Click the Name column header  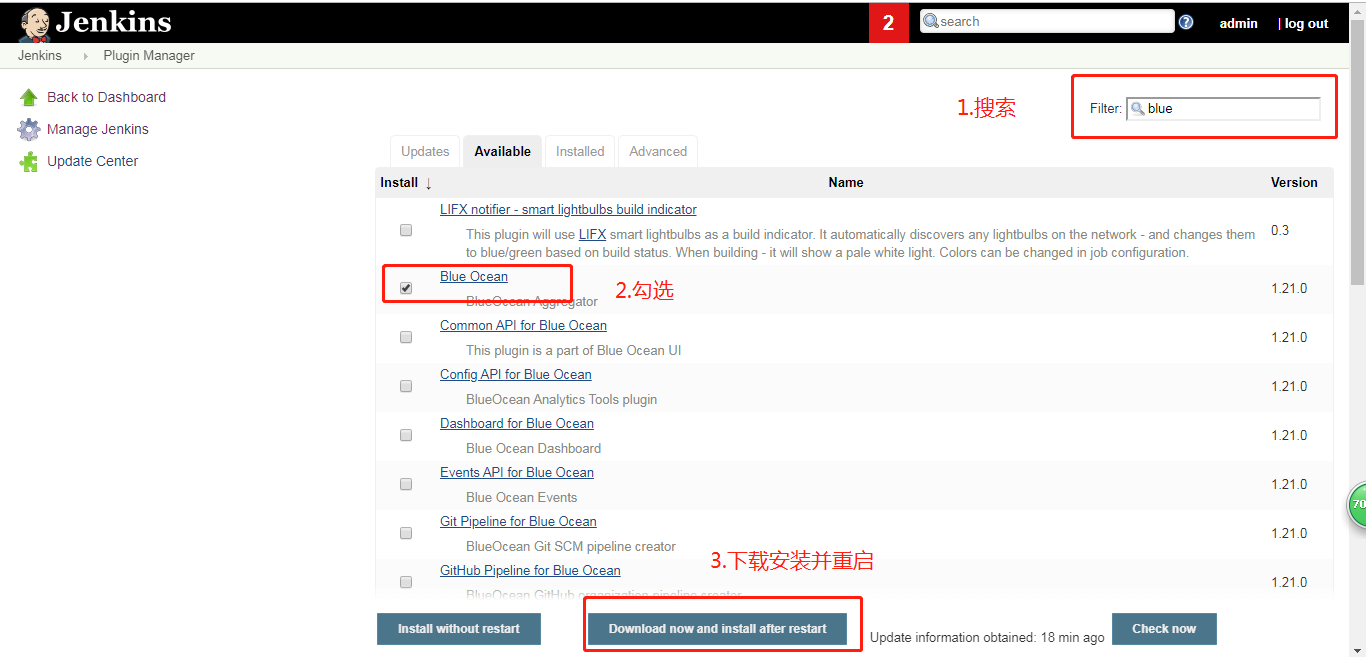(846, 183)
